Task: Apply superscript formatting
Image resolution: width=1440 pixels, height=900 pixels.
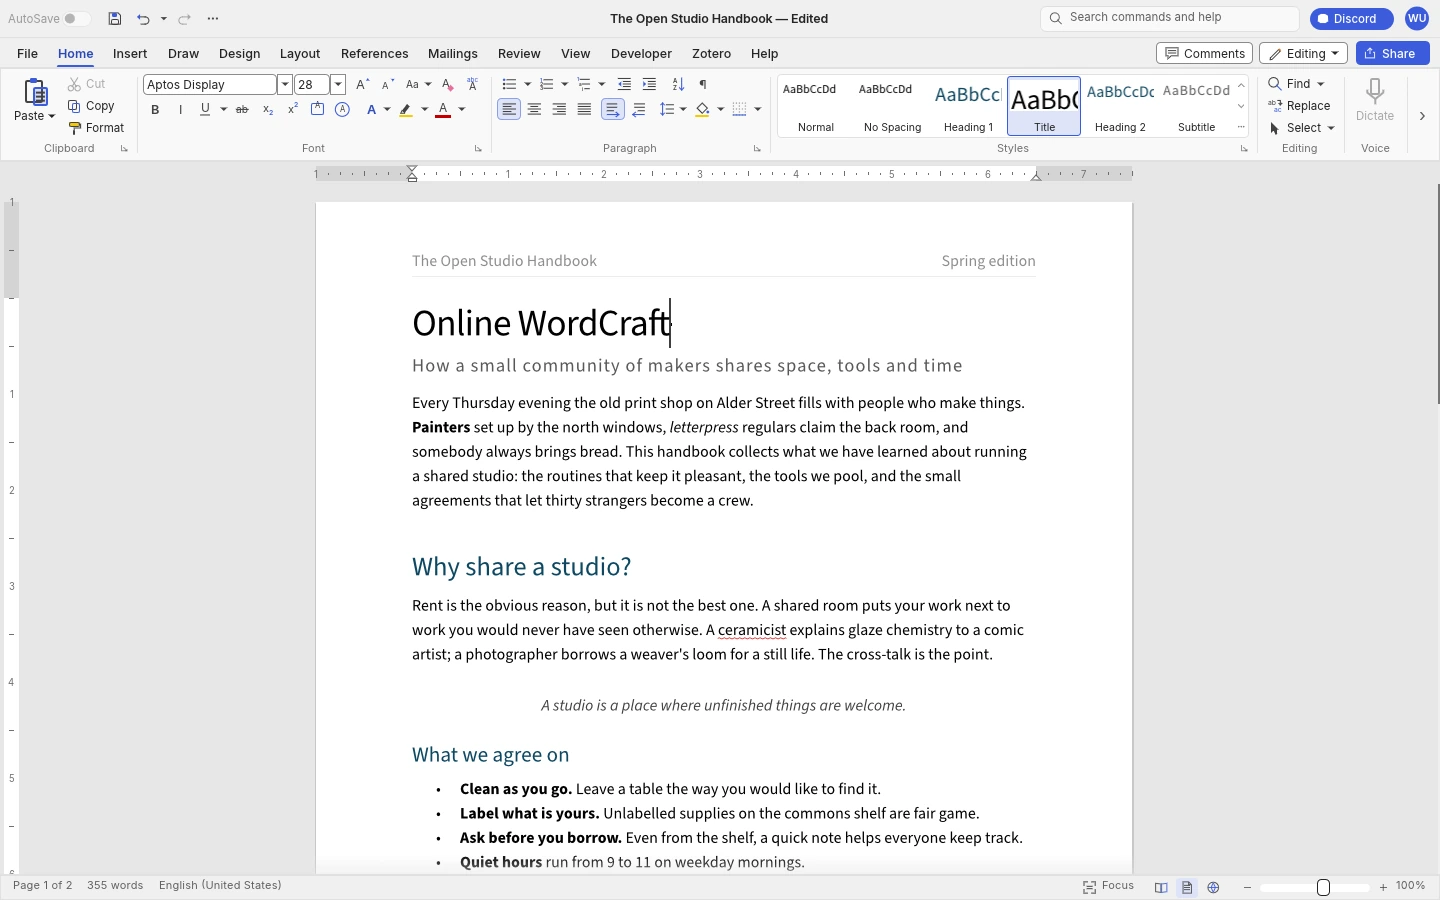Action: [293, 109]
